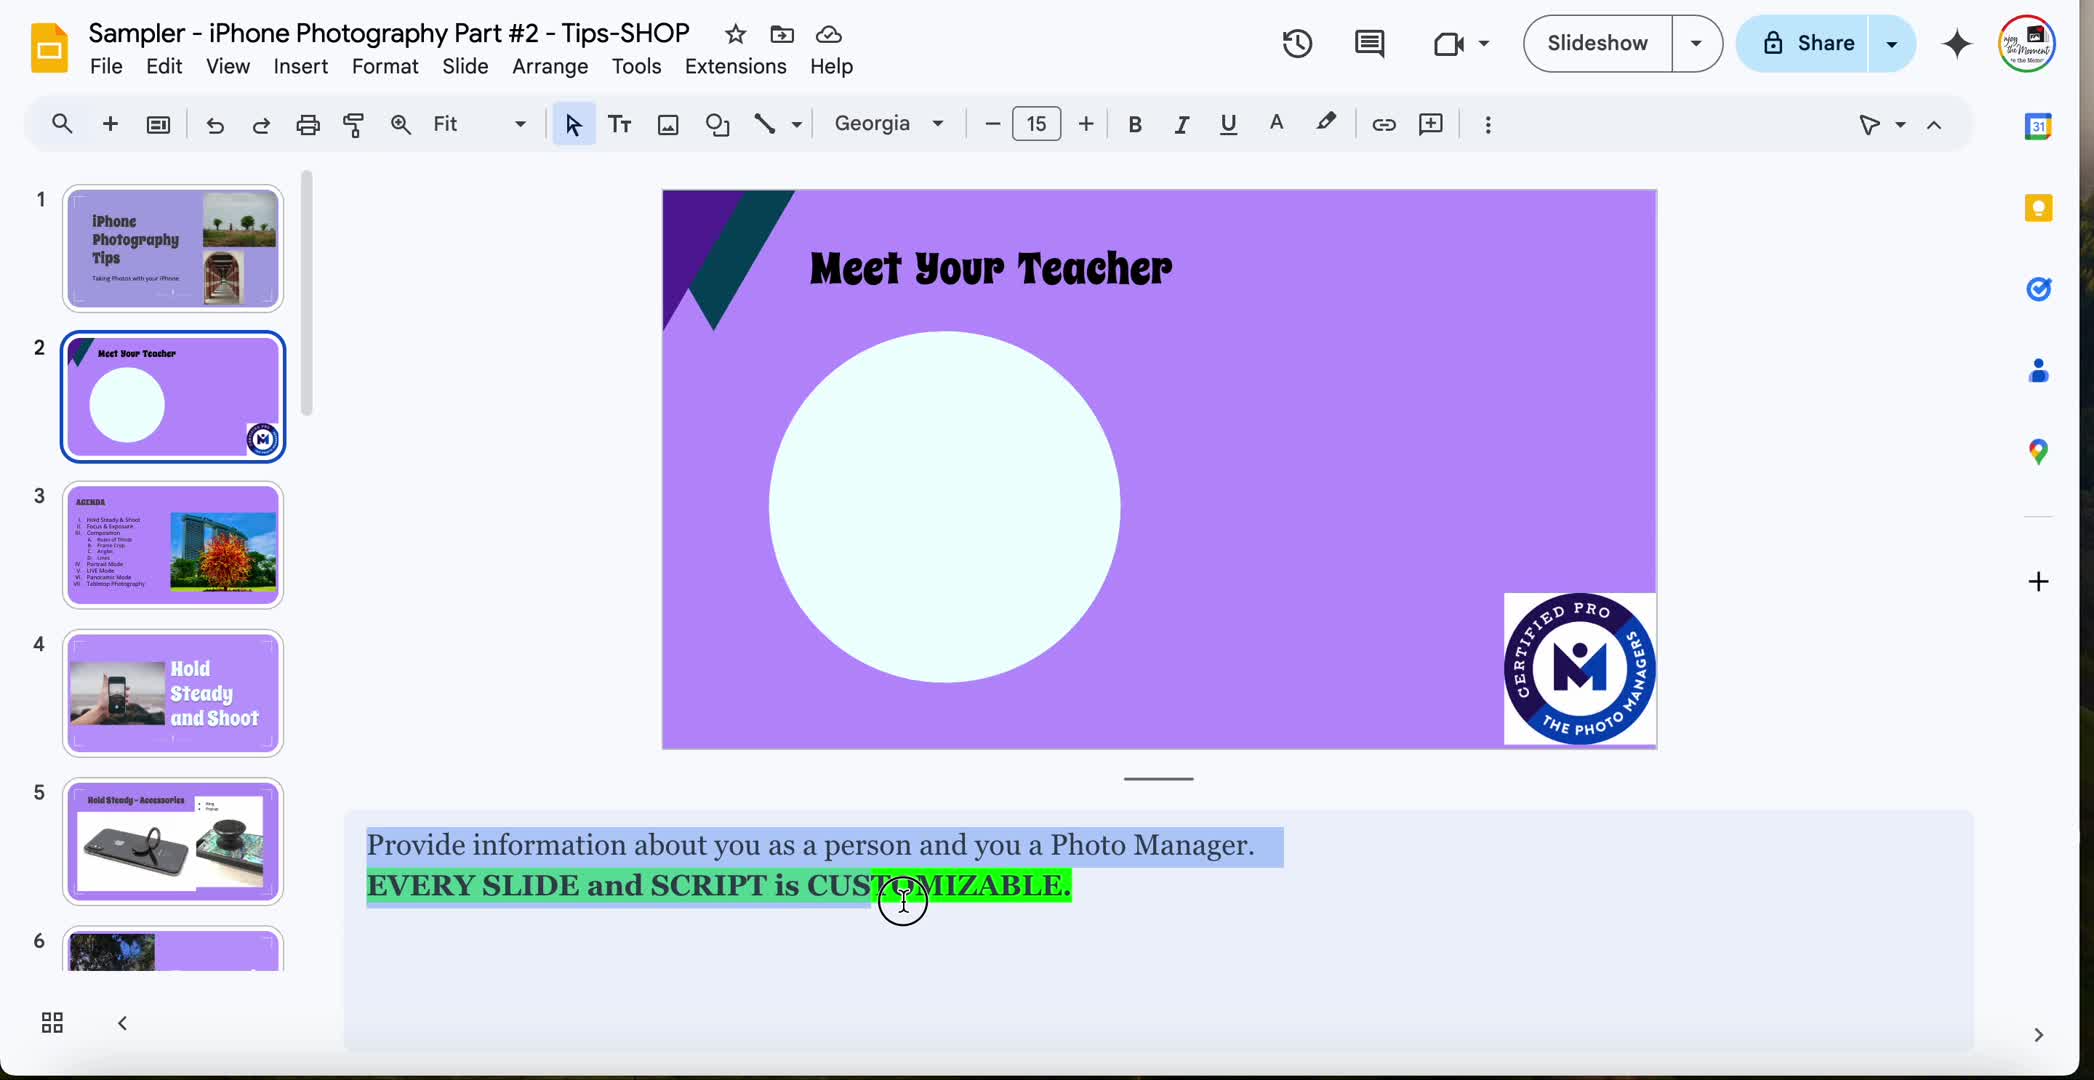Click the video camera meeting icon
This screenshot has width=2094, height=1080.
coord(1448,43)
